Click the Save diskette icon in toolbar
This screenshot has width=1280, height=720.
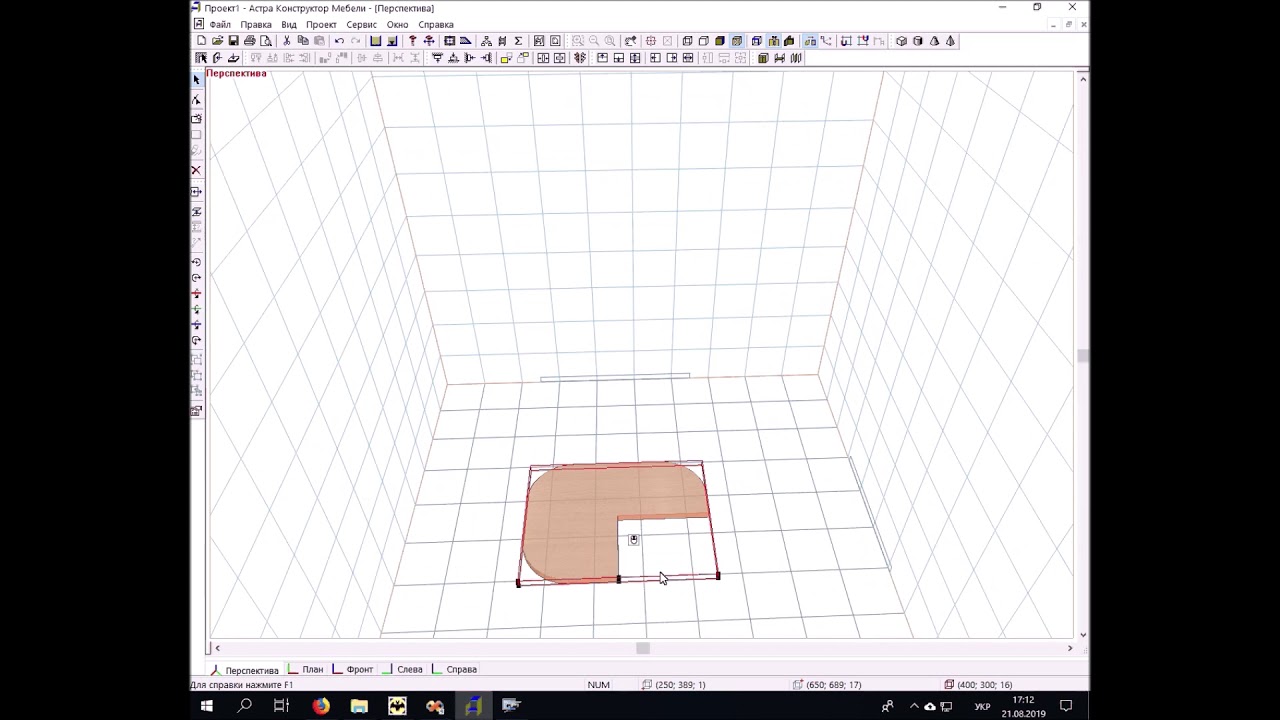pos(233,41)
